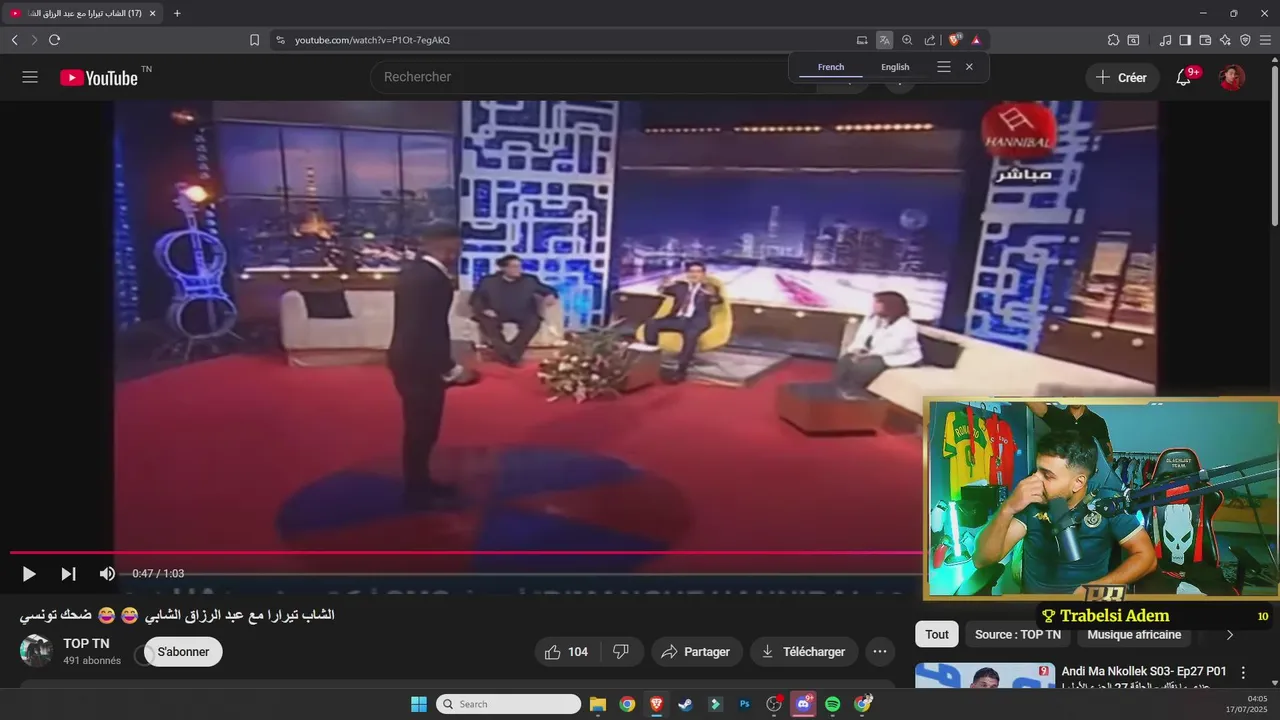Close the translate popup
Viewport: 1280px width, 720px height.
pyautogui.click(x=969, y=67)
